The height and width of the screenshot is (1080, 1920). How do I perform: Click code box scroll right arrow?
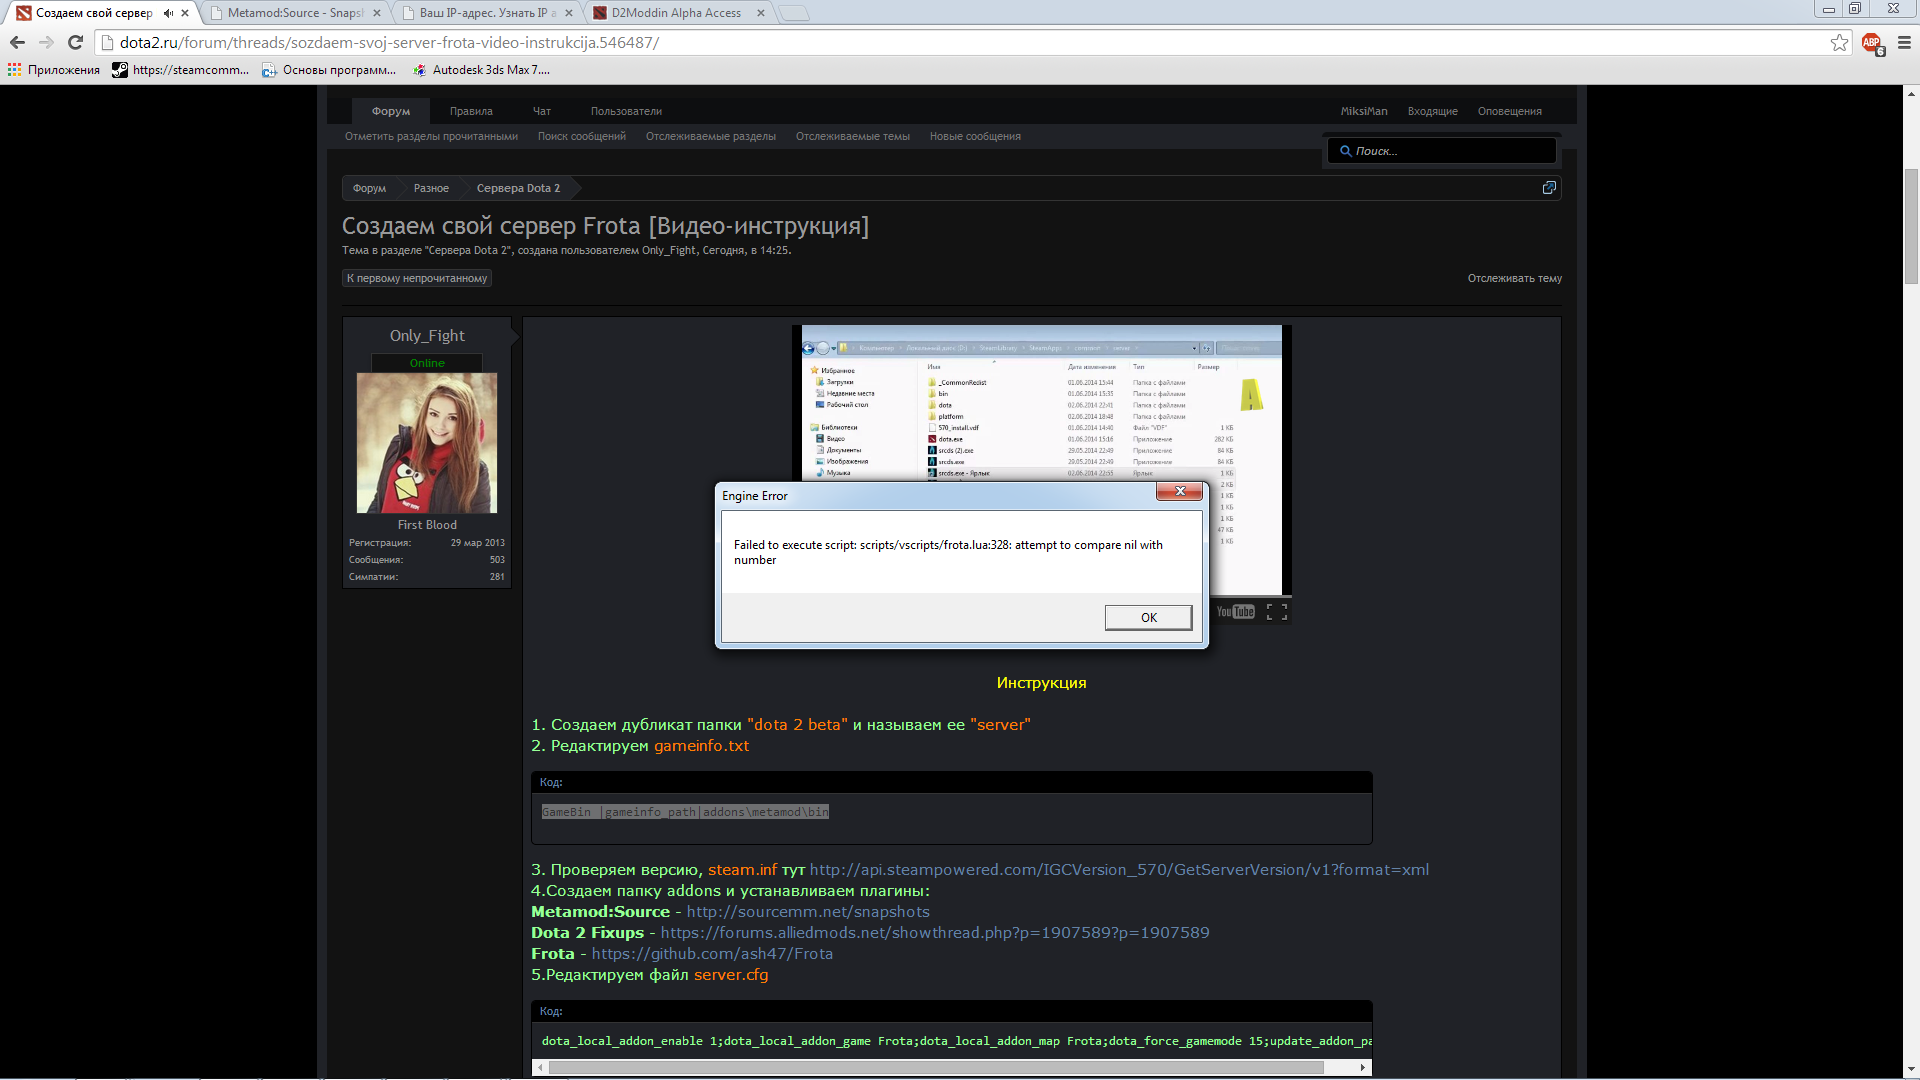coord(1363,1068)
